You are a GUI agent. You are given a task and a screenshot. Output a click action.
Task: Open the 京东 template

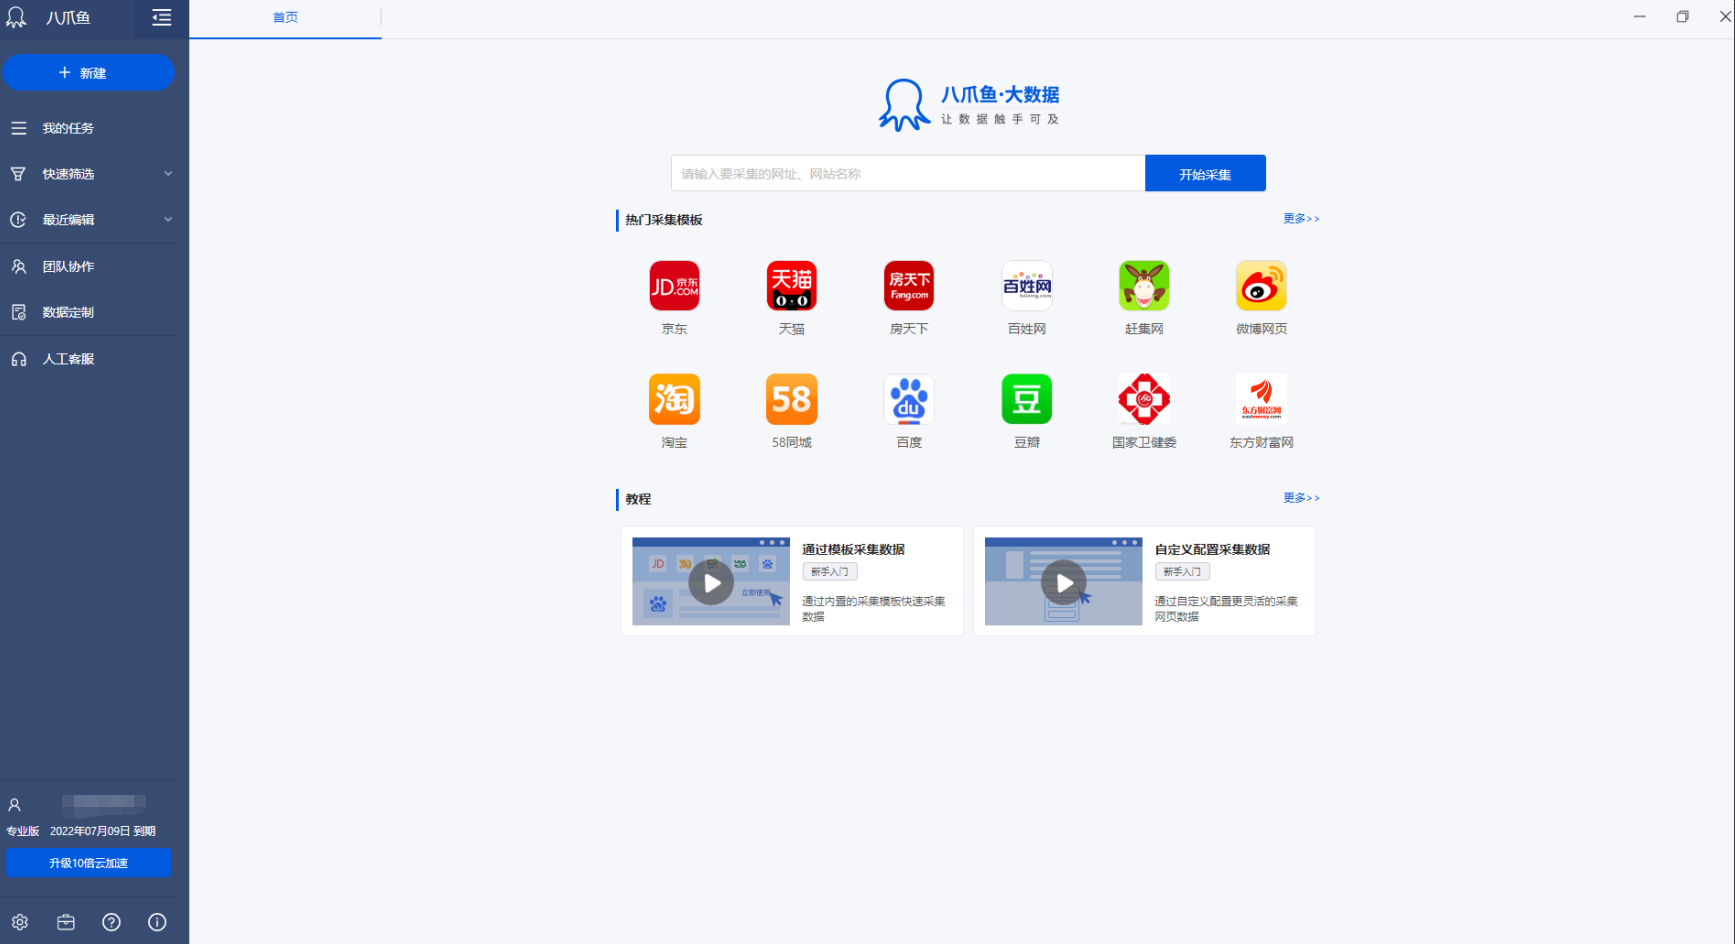pos(674,286)
